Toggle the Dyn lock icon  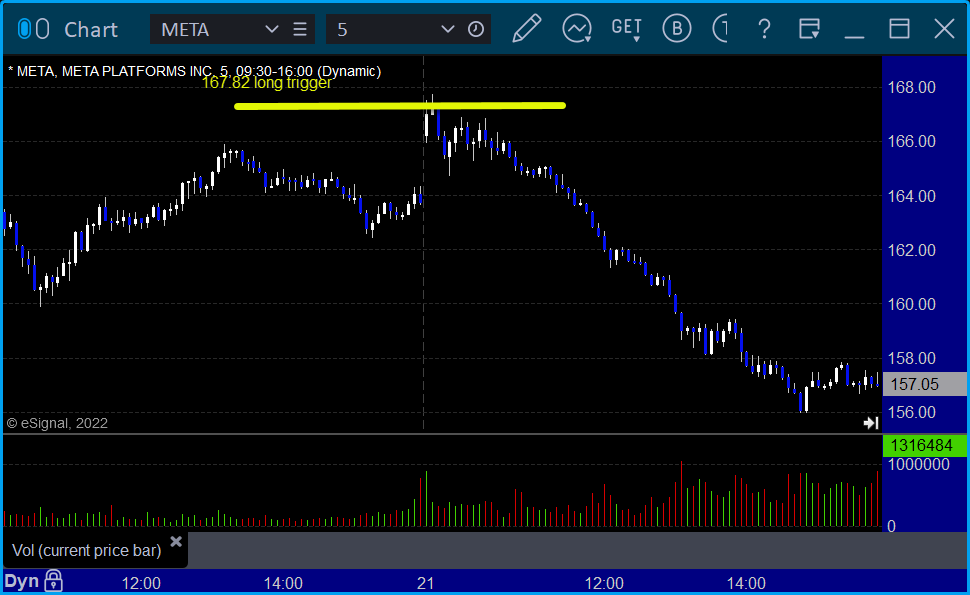coord(53,581)
